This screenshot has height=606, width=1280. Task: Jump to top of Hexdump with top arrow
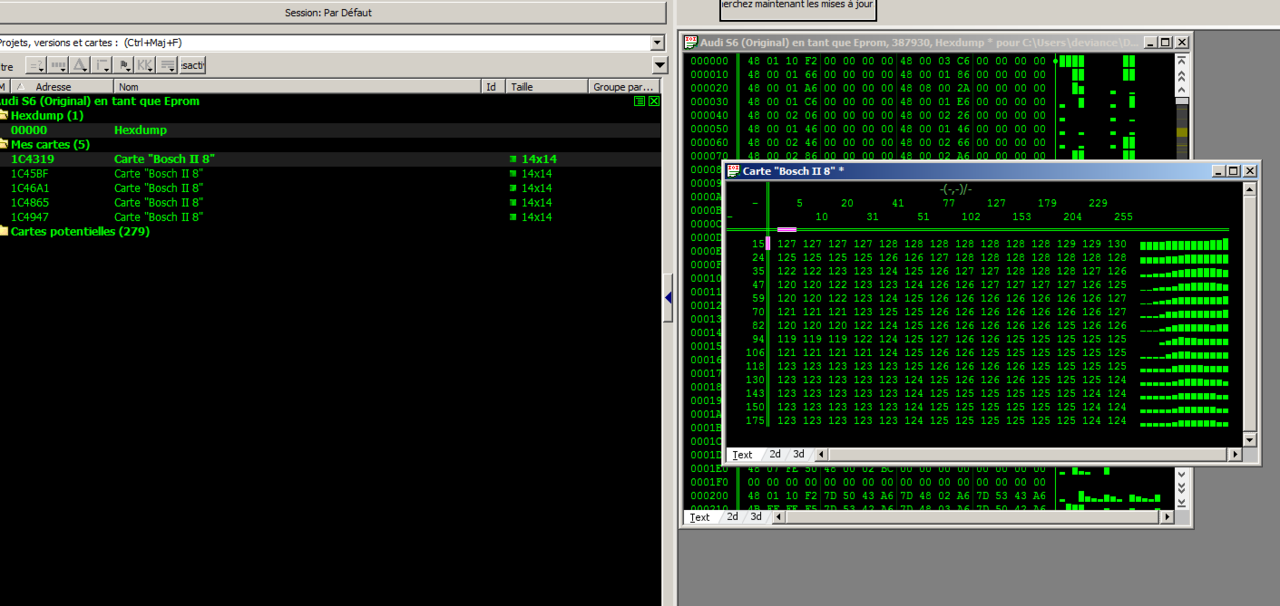[1181, 61]
